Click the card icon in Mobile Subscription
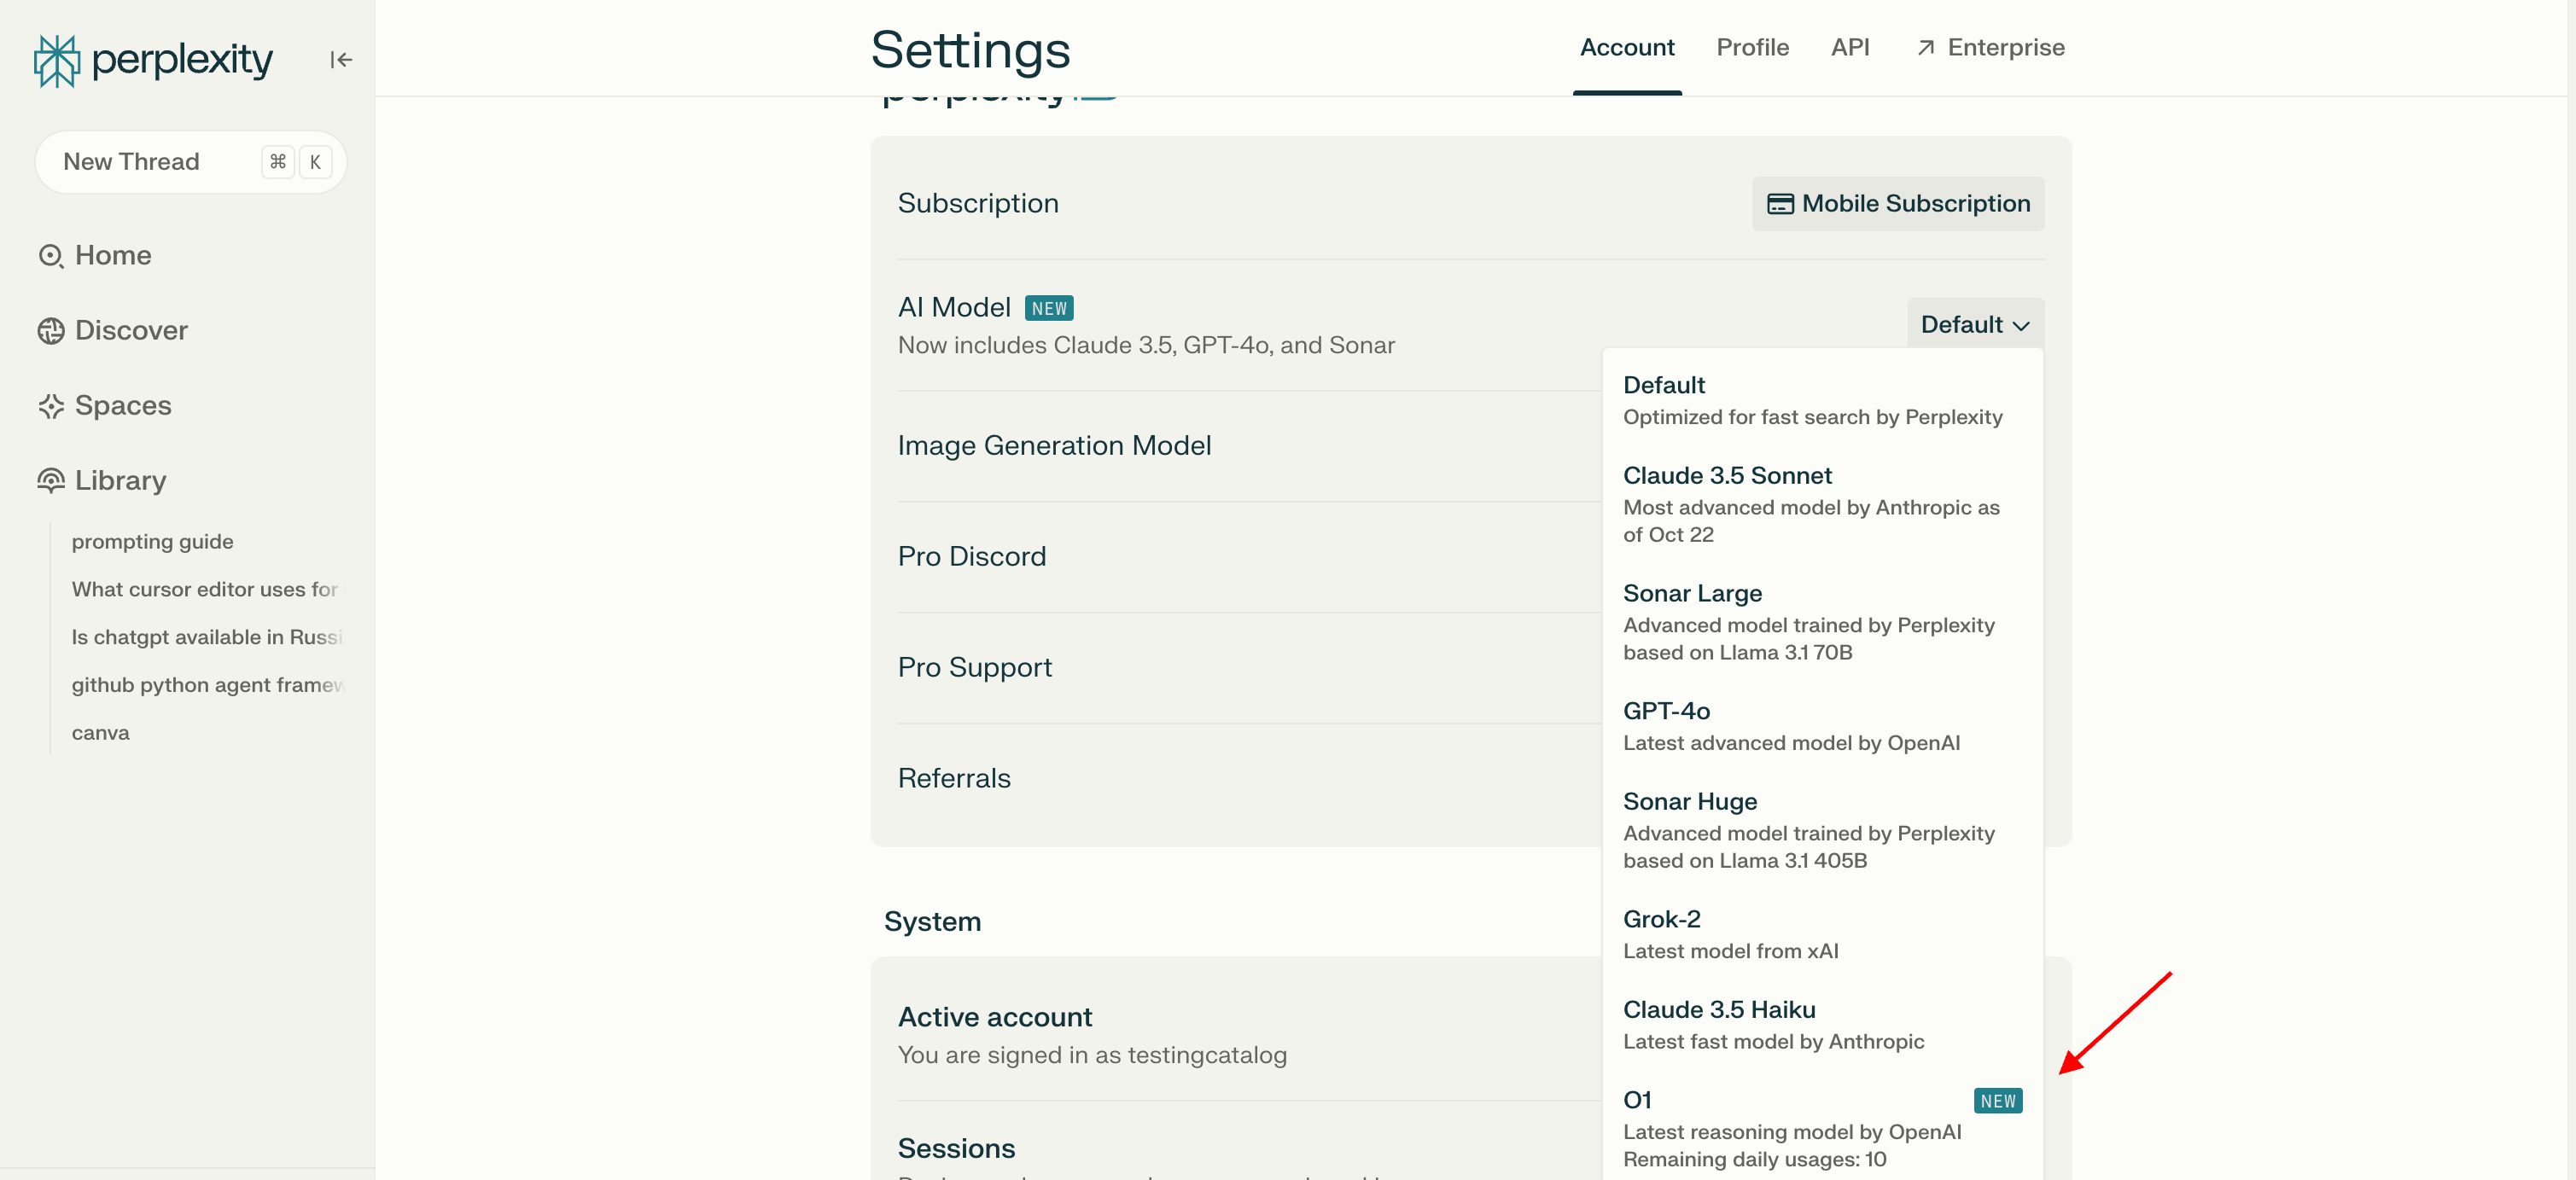The width and height of the screenshot is (2576, 1180). point(1780,204)
